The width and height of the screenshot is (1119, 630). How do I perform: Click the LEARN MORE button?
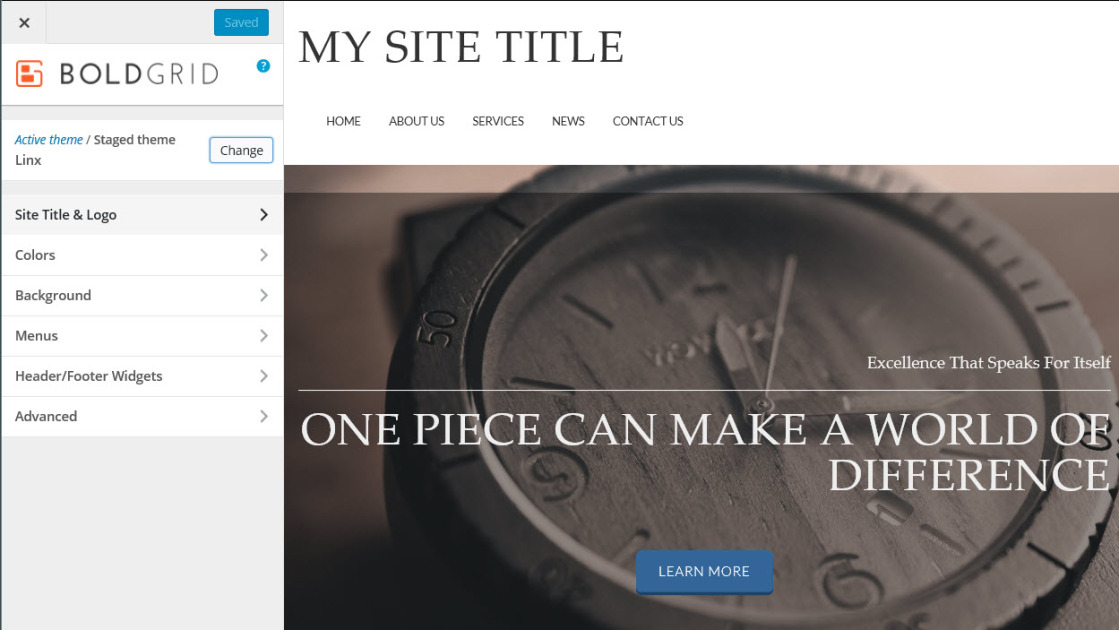(x=704, y=571)
